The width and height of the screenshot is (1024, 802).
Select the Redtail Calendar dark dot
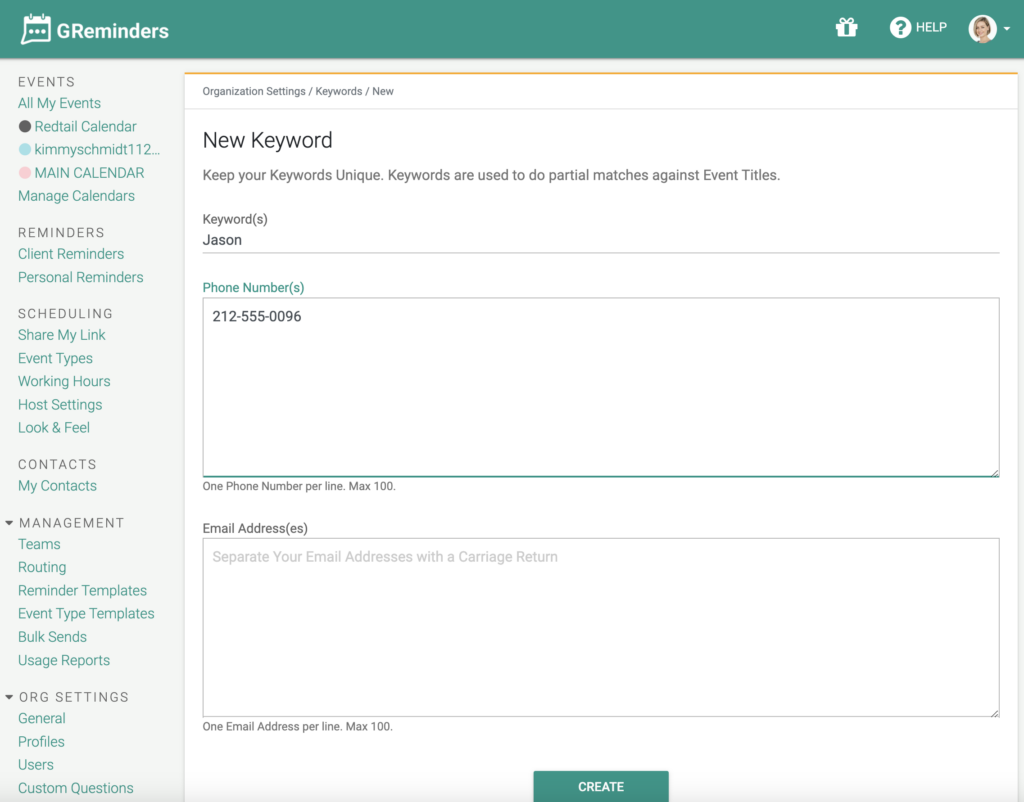pos(25,127)
